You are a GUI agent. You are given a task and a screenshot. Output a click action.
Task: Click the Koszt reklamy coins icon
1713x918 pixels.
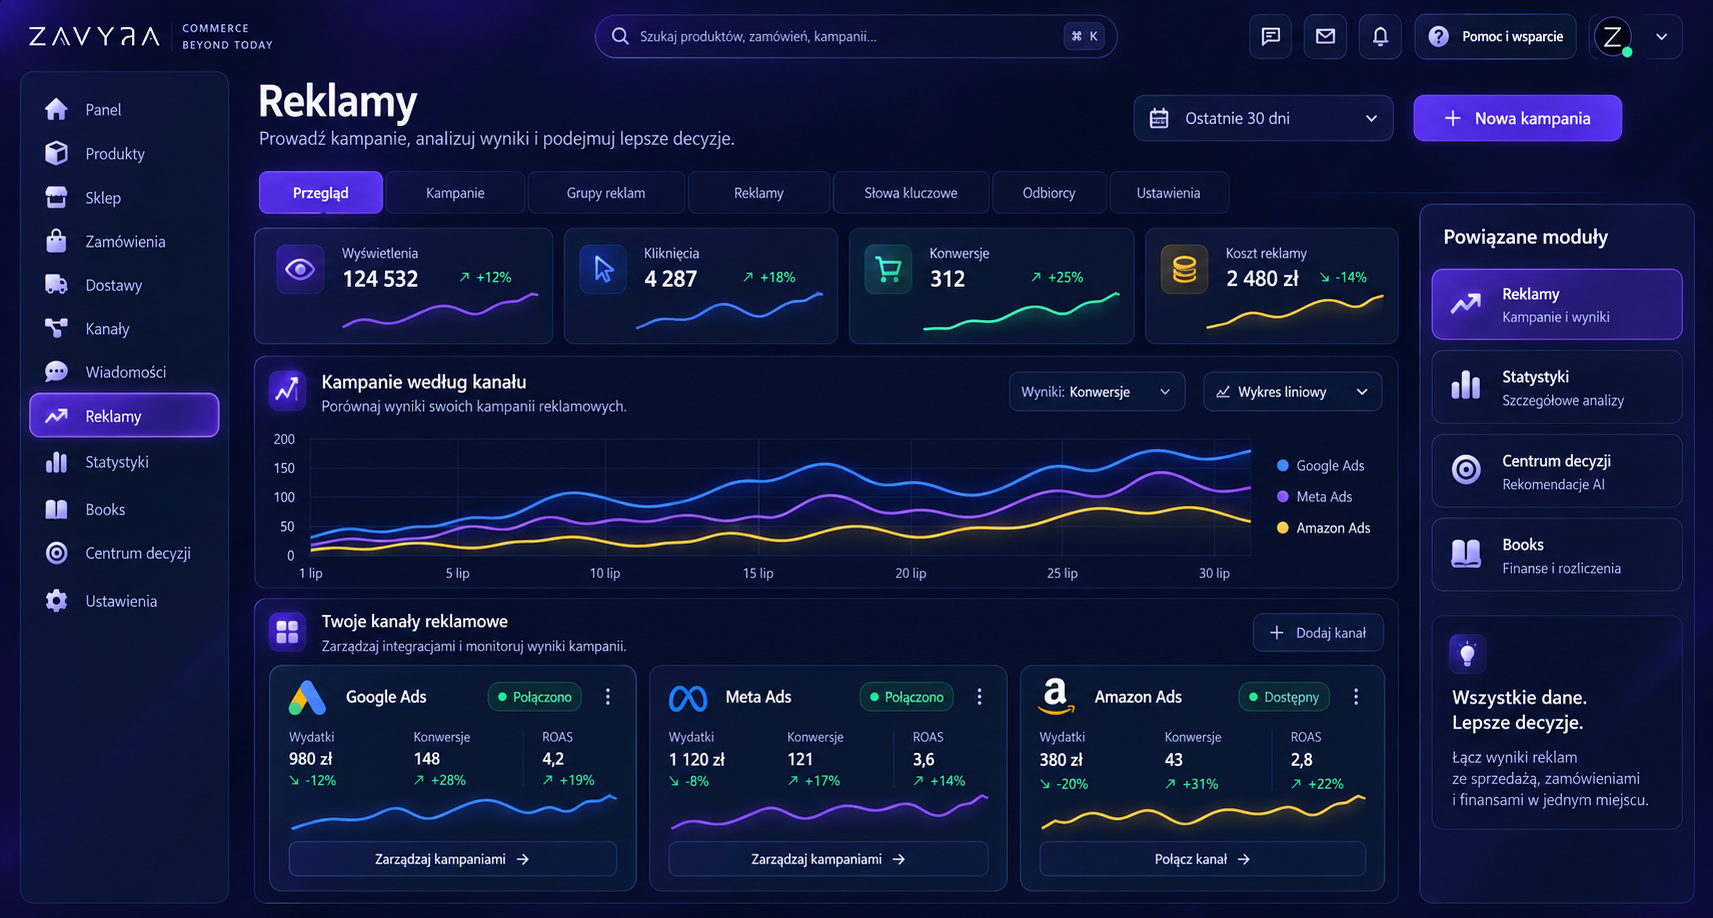1184,269
